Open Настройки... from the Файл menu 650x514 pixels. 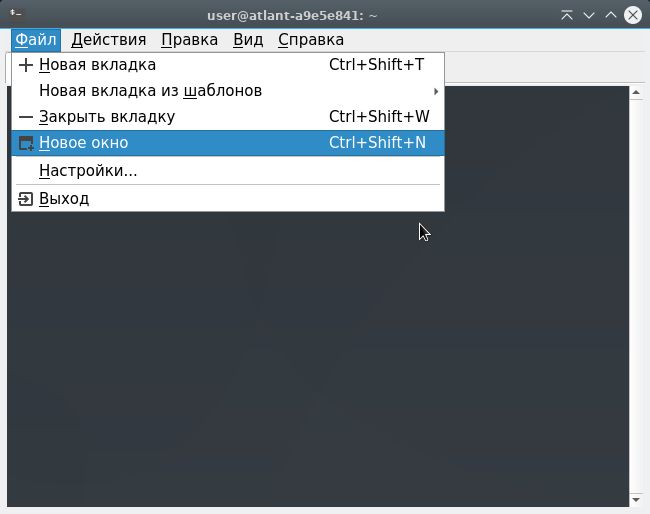coord(228,171)
